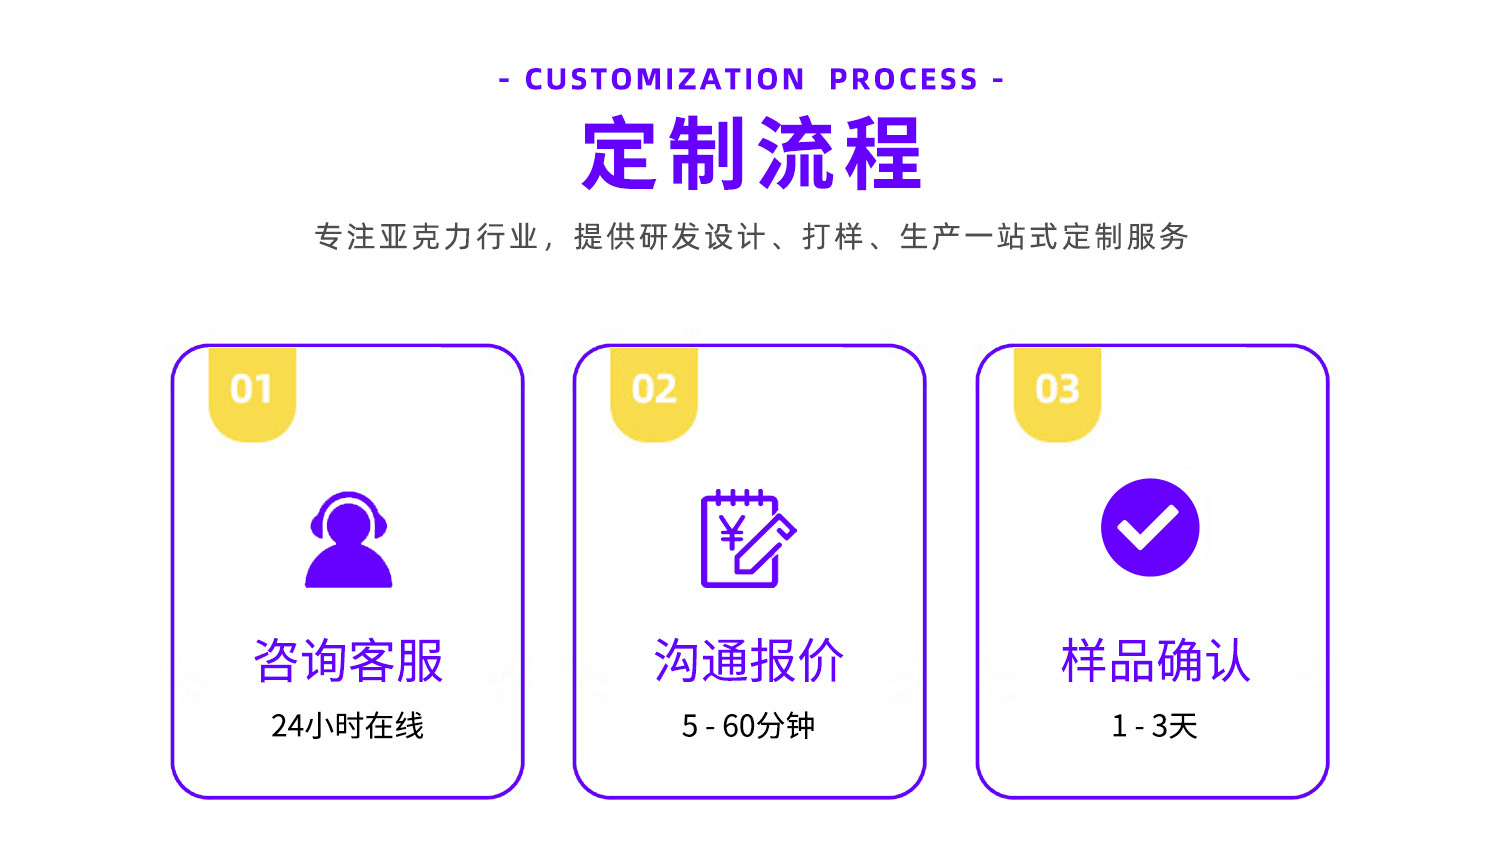1500x841 pixels.
Task: Click the yellow 03 step badge
Action: (1057, 391)
